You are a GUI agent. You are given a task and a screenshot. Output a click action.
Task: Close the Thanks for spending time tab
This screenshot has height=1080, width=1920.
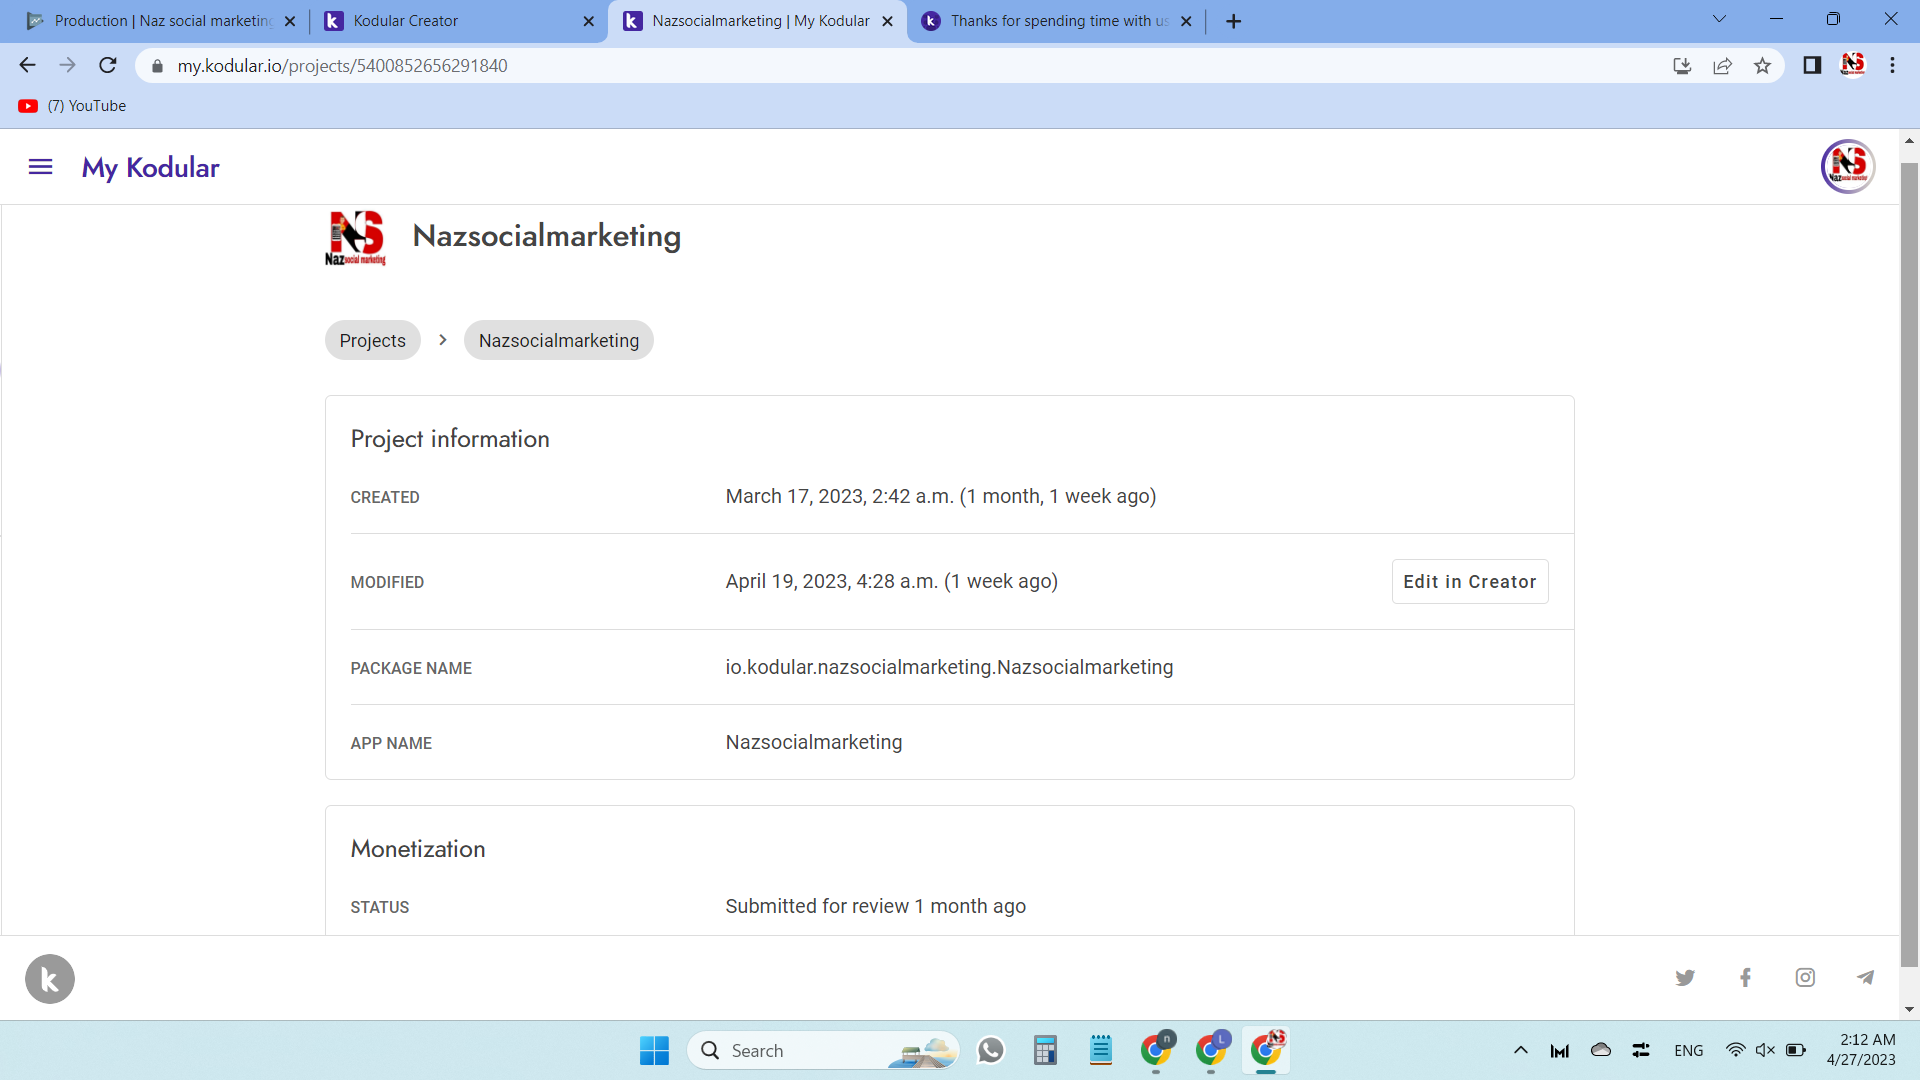[x=1186, y=21]
